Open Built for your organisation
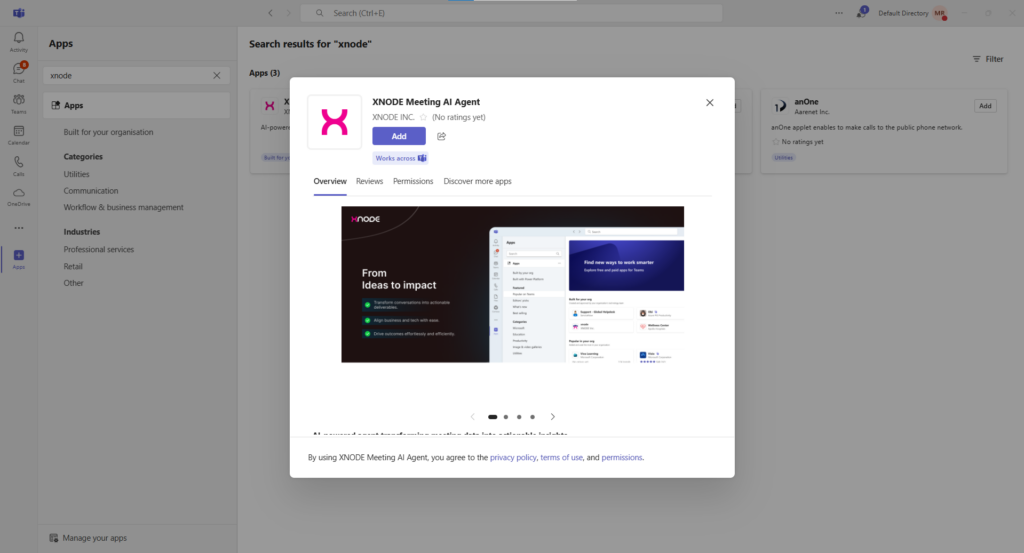 point(108,132)
